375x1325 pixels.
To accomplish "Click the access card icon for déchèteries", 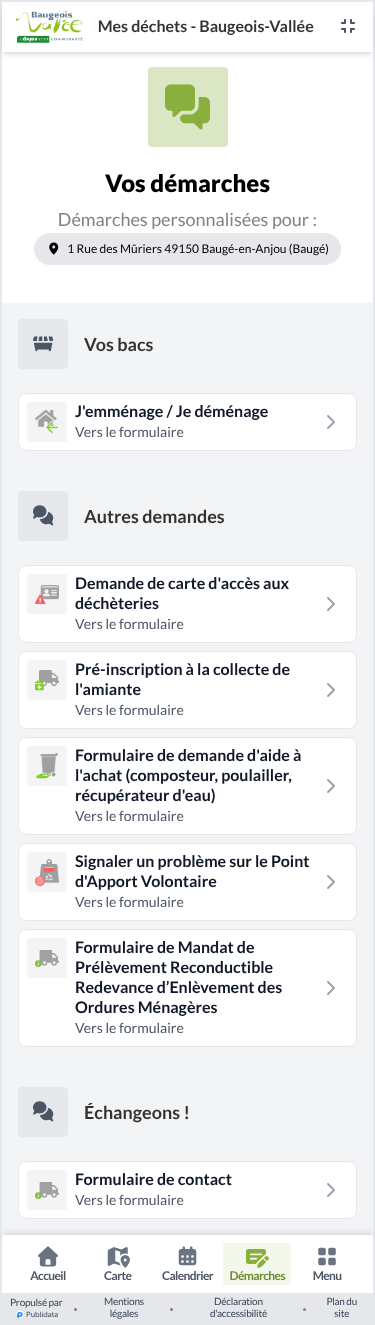I will [47, 594].
